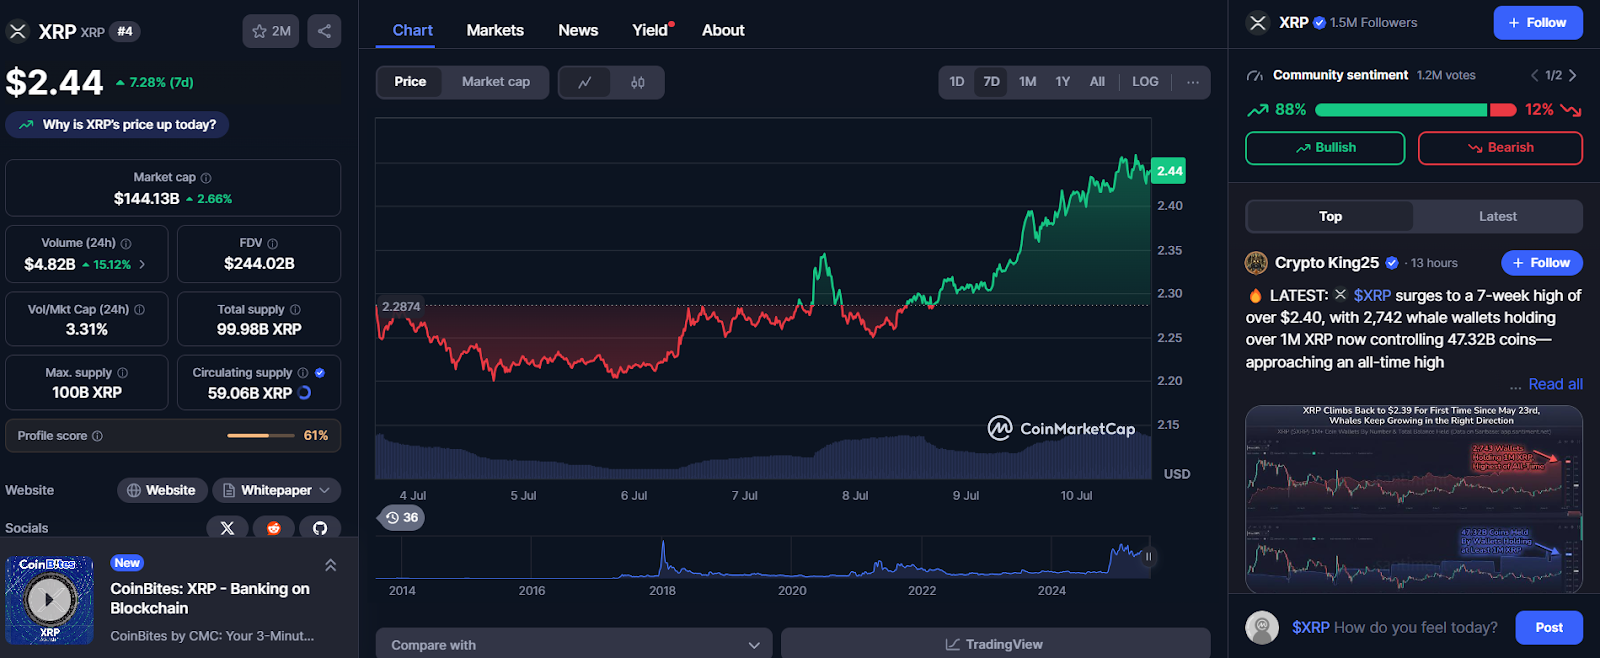Switch to candlestick chart view icon

[638, 82]
